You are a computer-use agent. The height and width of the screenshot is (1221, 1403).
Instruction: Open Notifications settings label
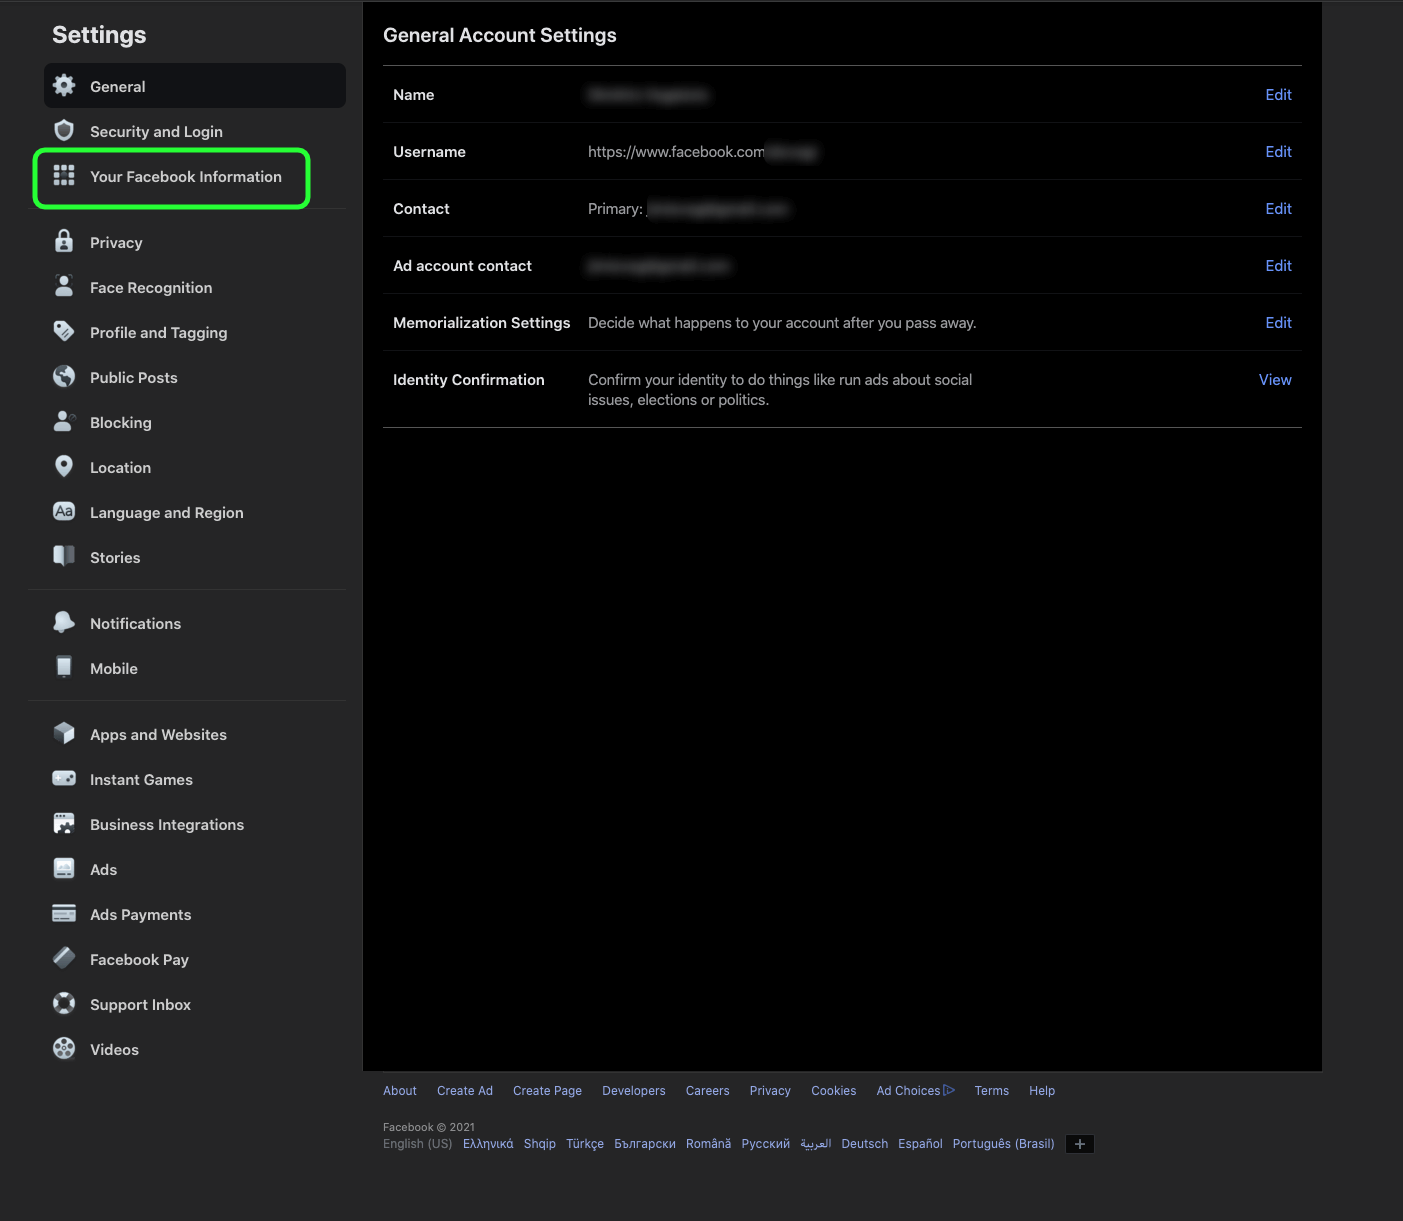[136, 624]
